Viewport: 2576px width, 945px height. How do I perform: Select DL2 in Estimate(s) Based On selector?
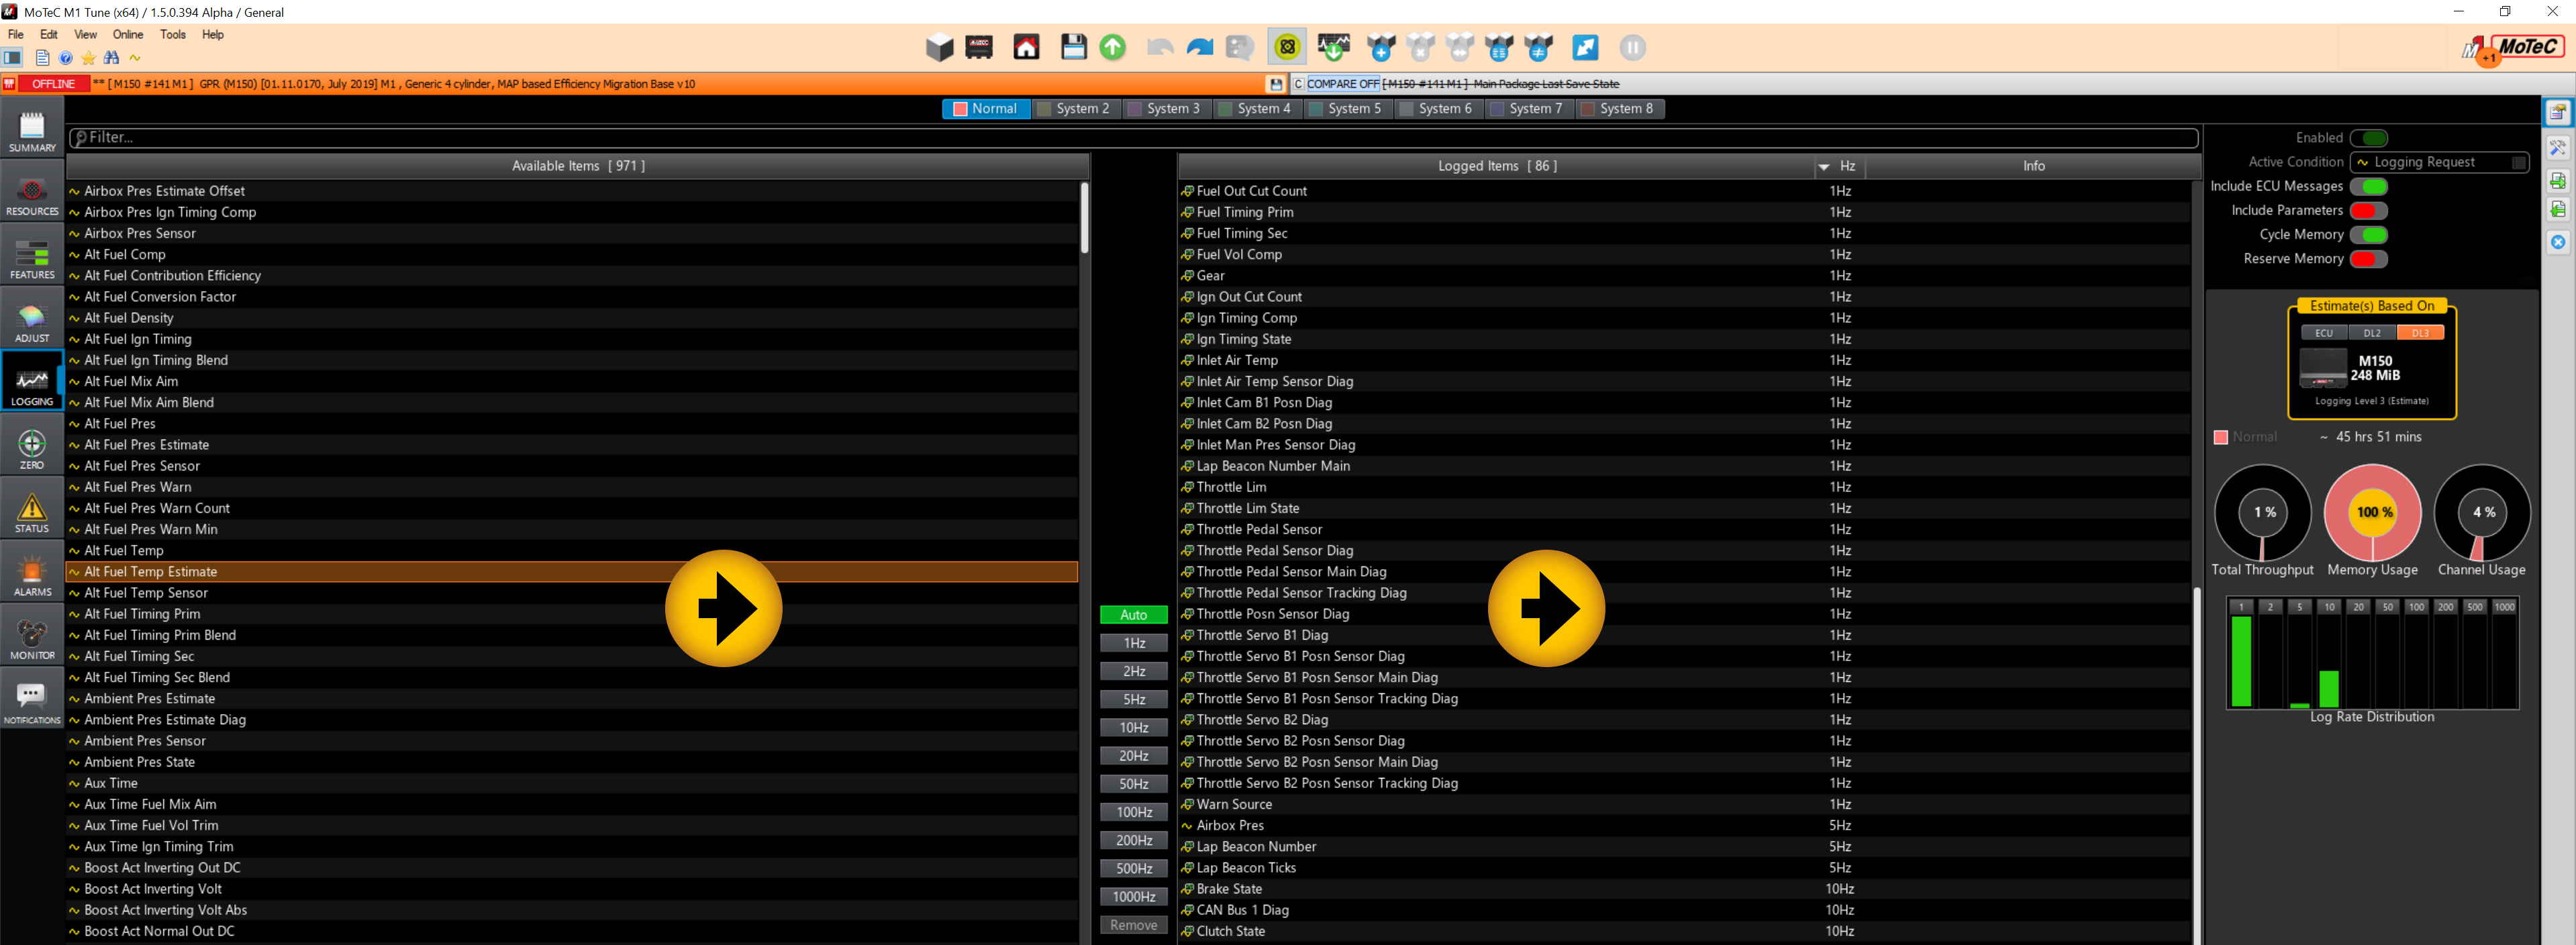pyautogui.click(x=2371, y=333)
